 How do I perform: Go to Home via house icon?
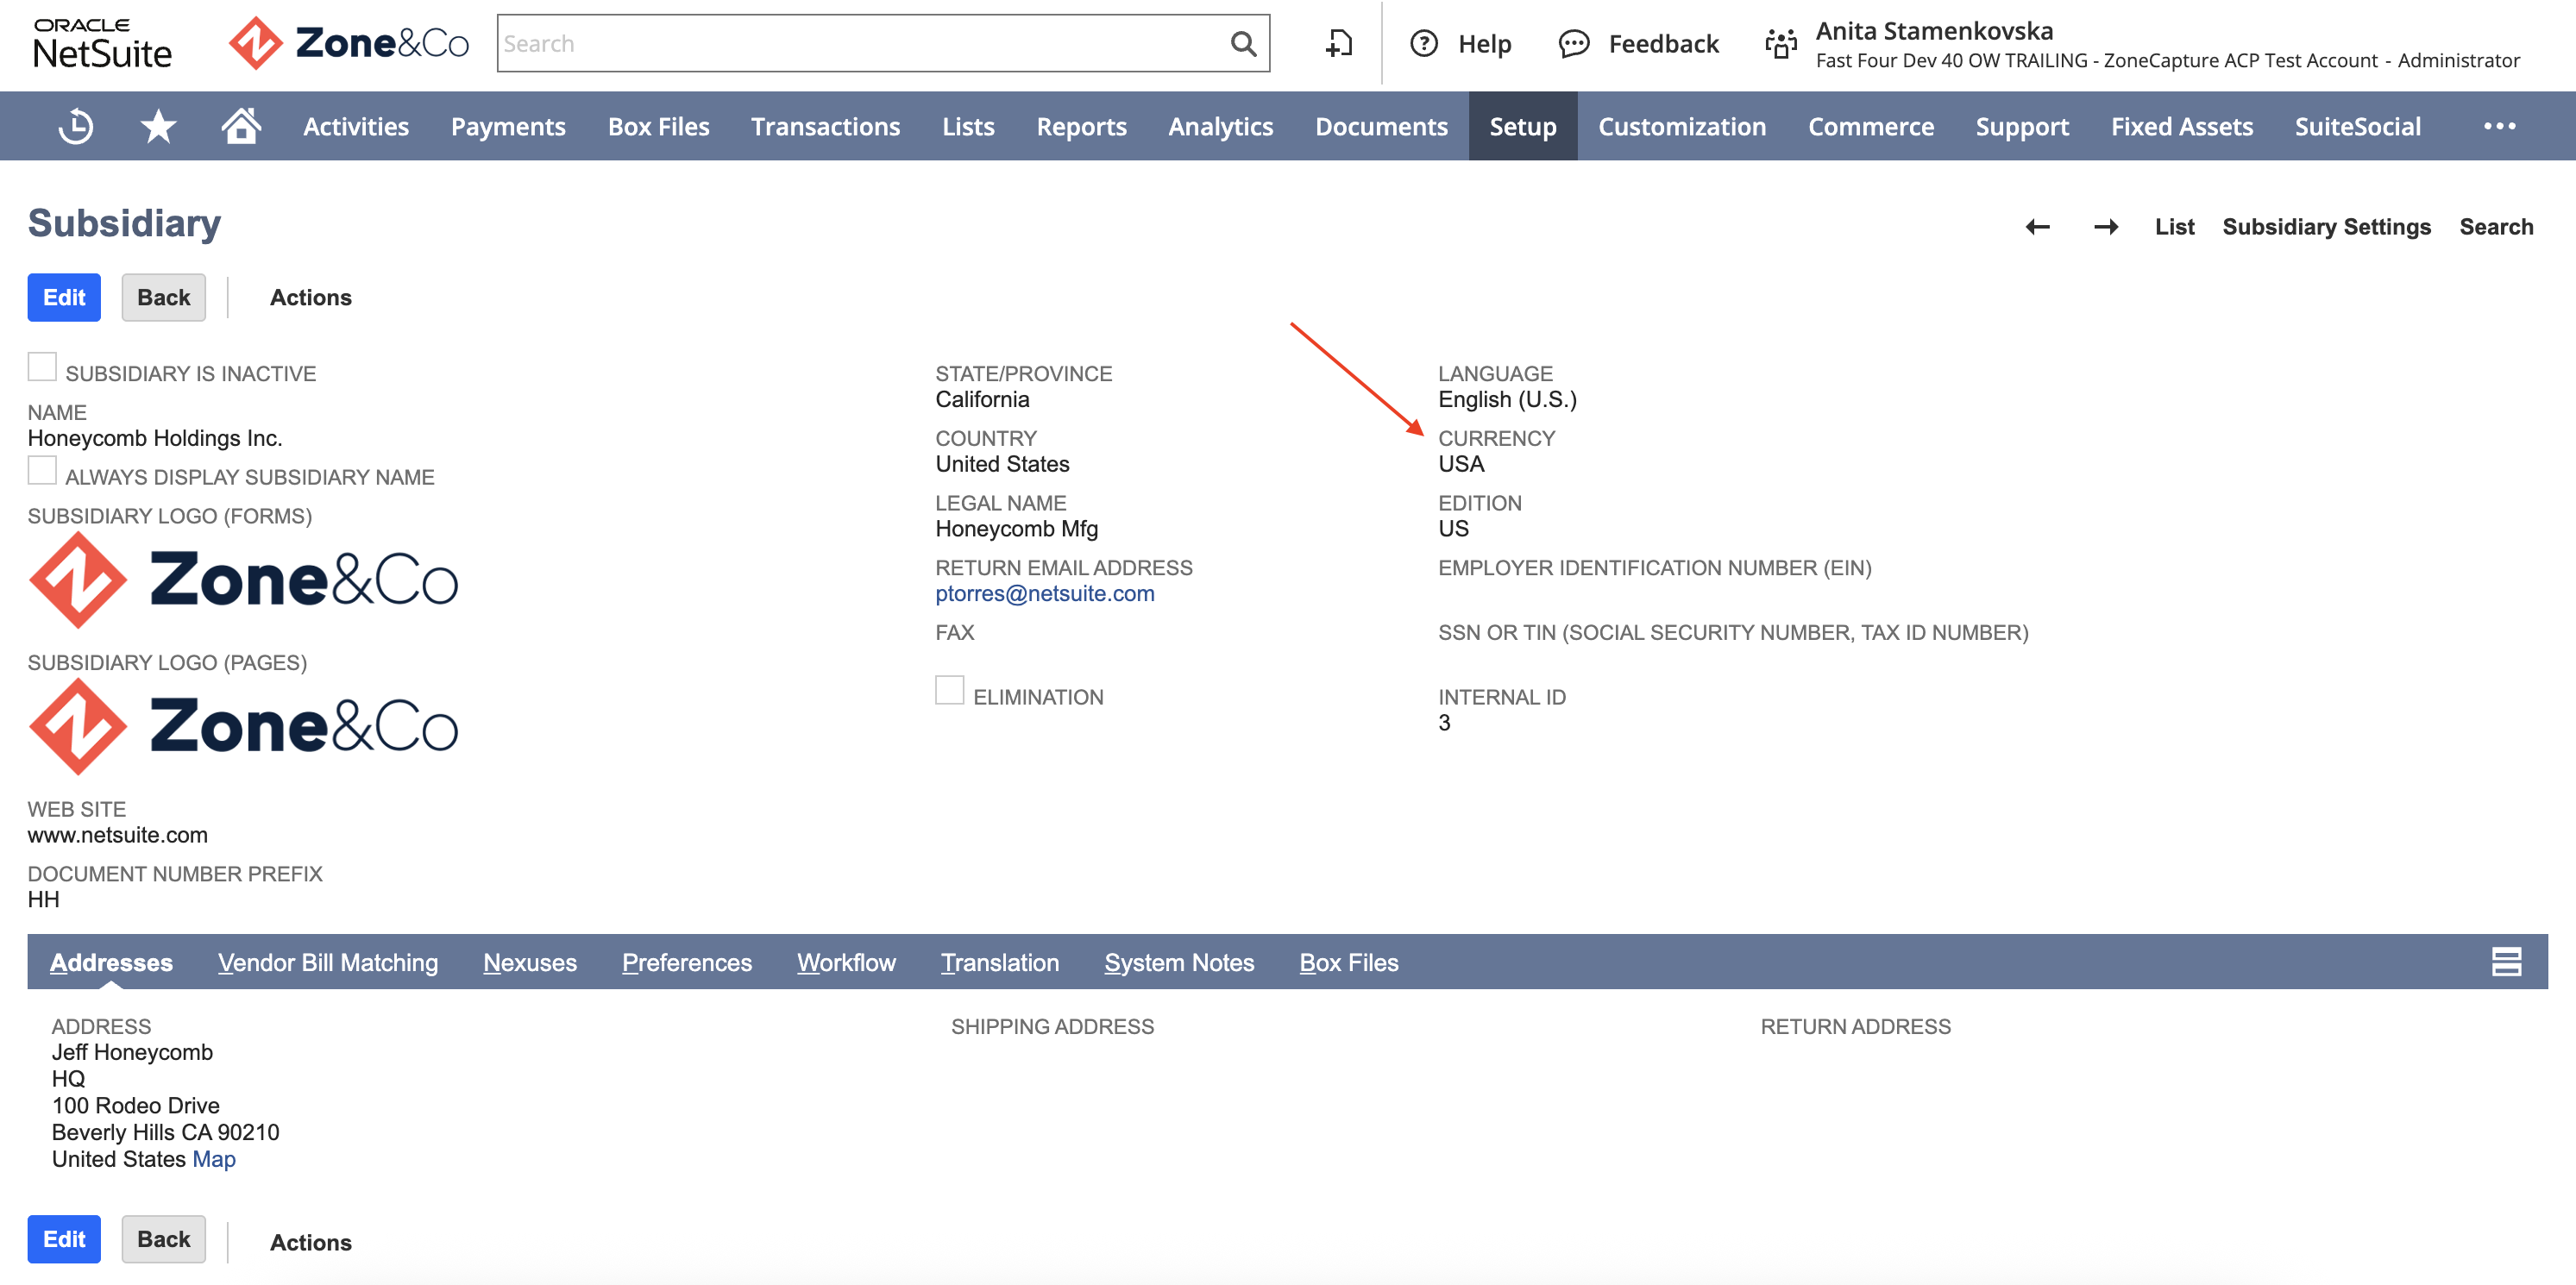point(241,127)
